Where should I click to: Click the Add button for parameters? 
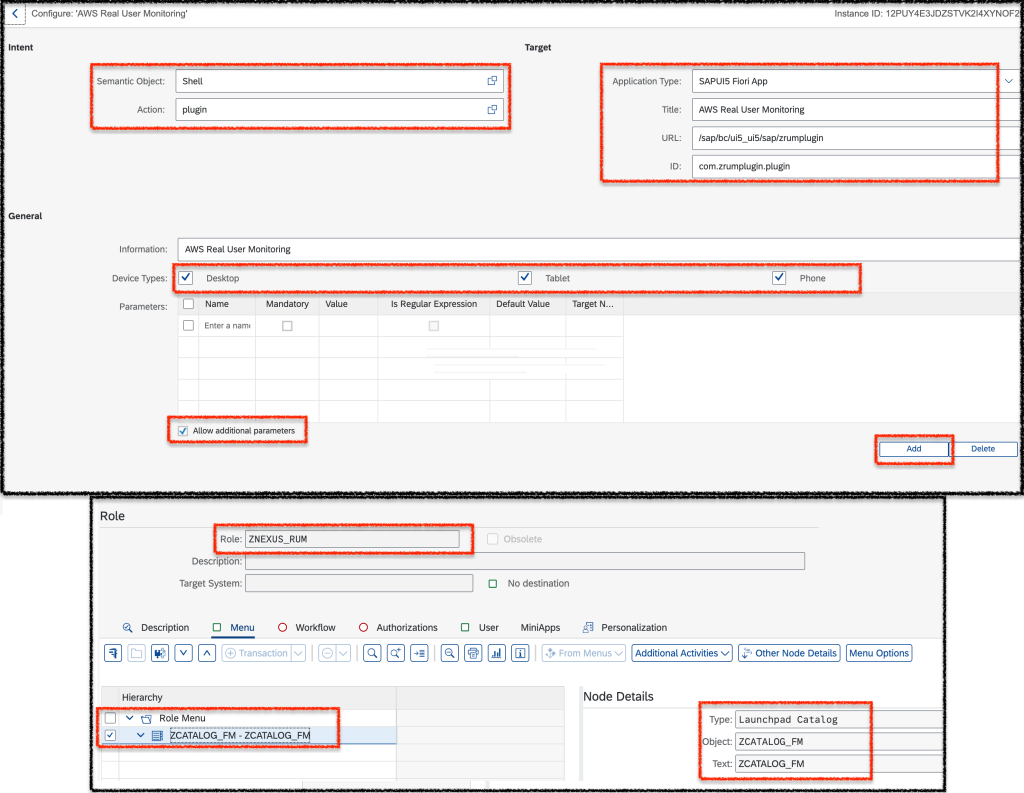pyautogui.click(x=913, y=449)
